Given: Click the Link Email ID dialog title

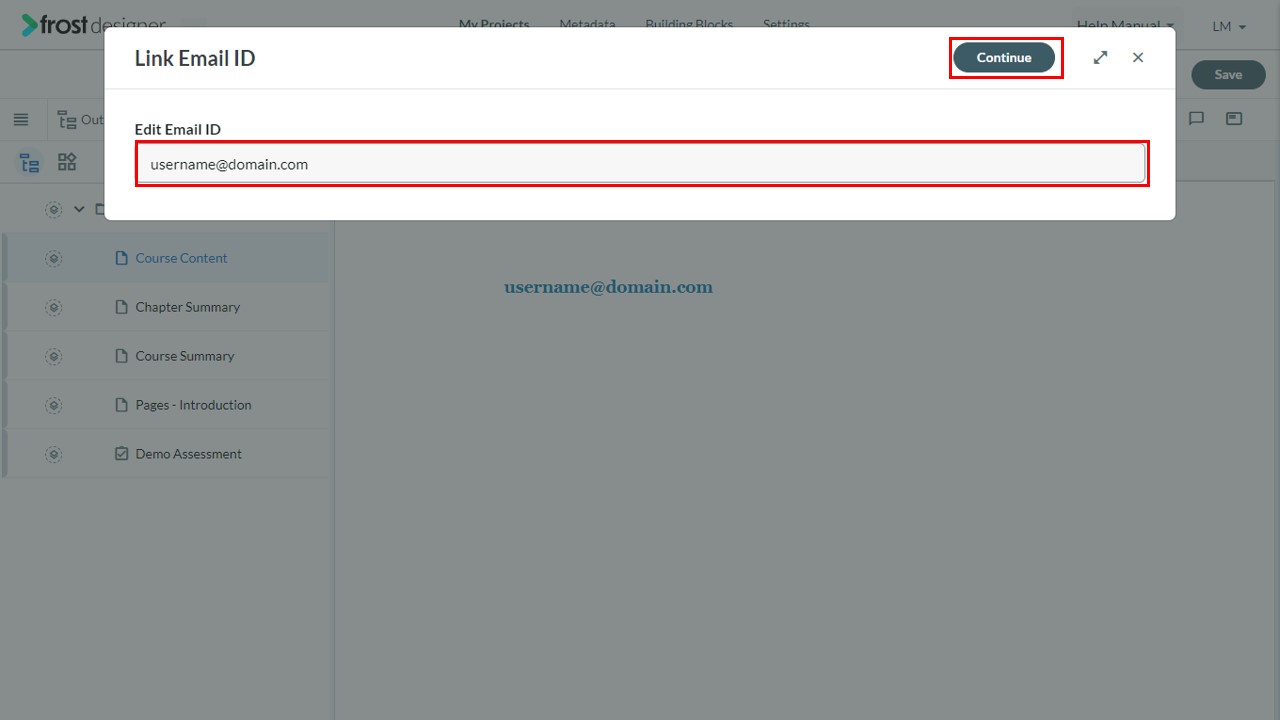Looking at the screenshot, I should click(x=195, y=58).
